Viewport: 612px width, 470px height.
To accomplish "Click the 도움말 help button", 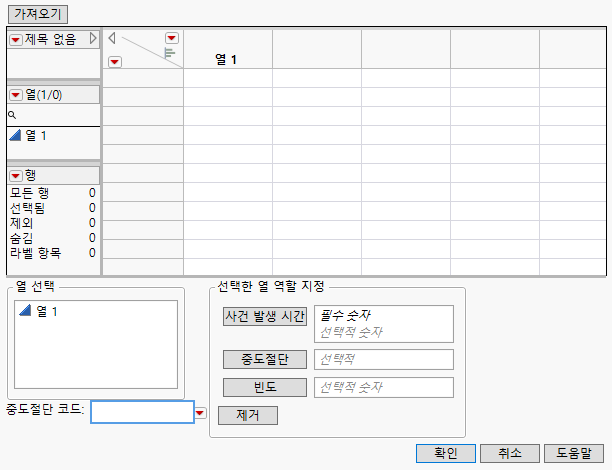I will pyautogui.click(x=574, y=453).
